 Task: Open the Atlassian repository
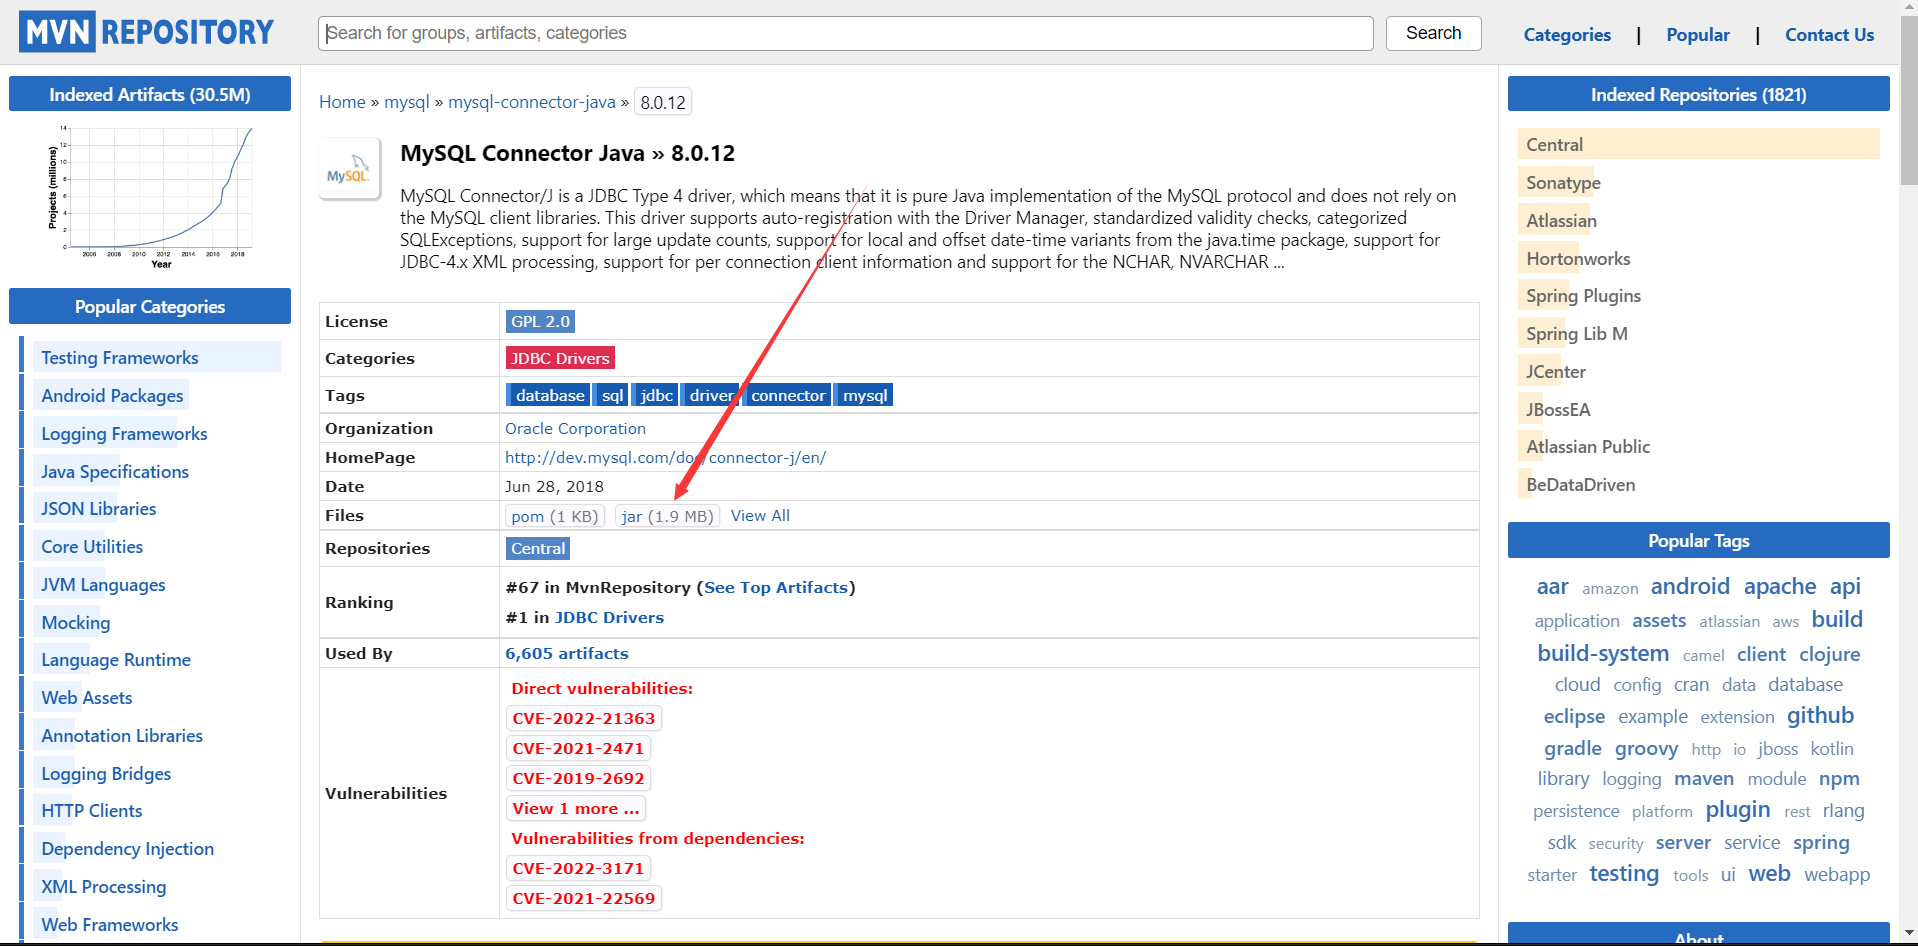[x=1561, y=221]
